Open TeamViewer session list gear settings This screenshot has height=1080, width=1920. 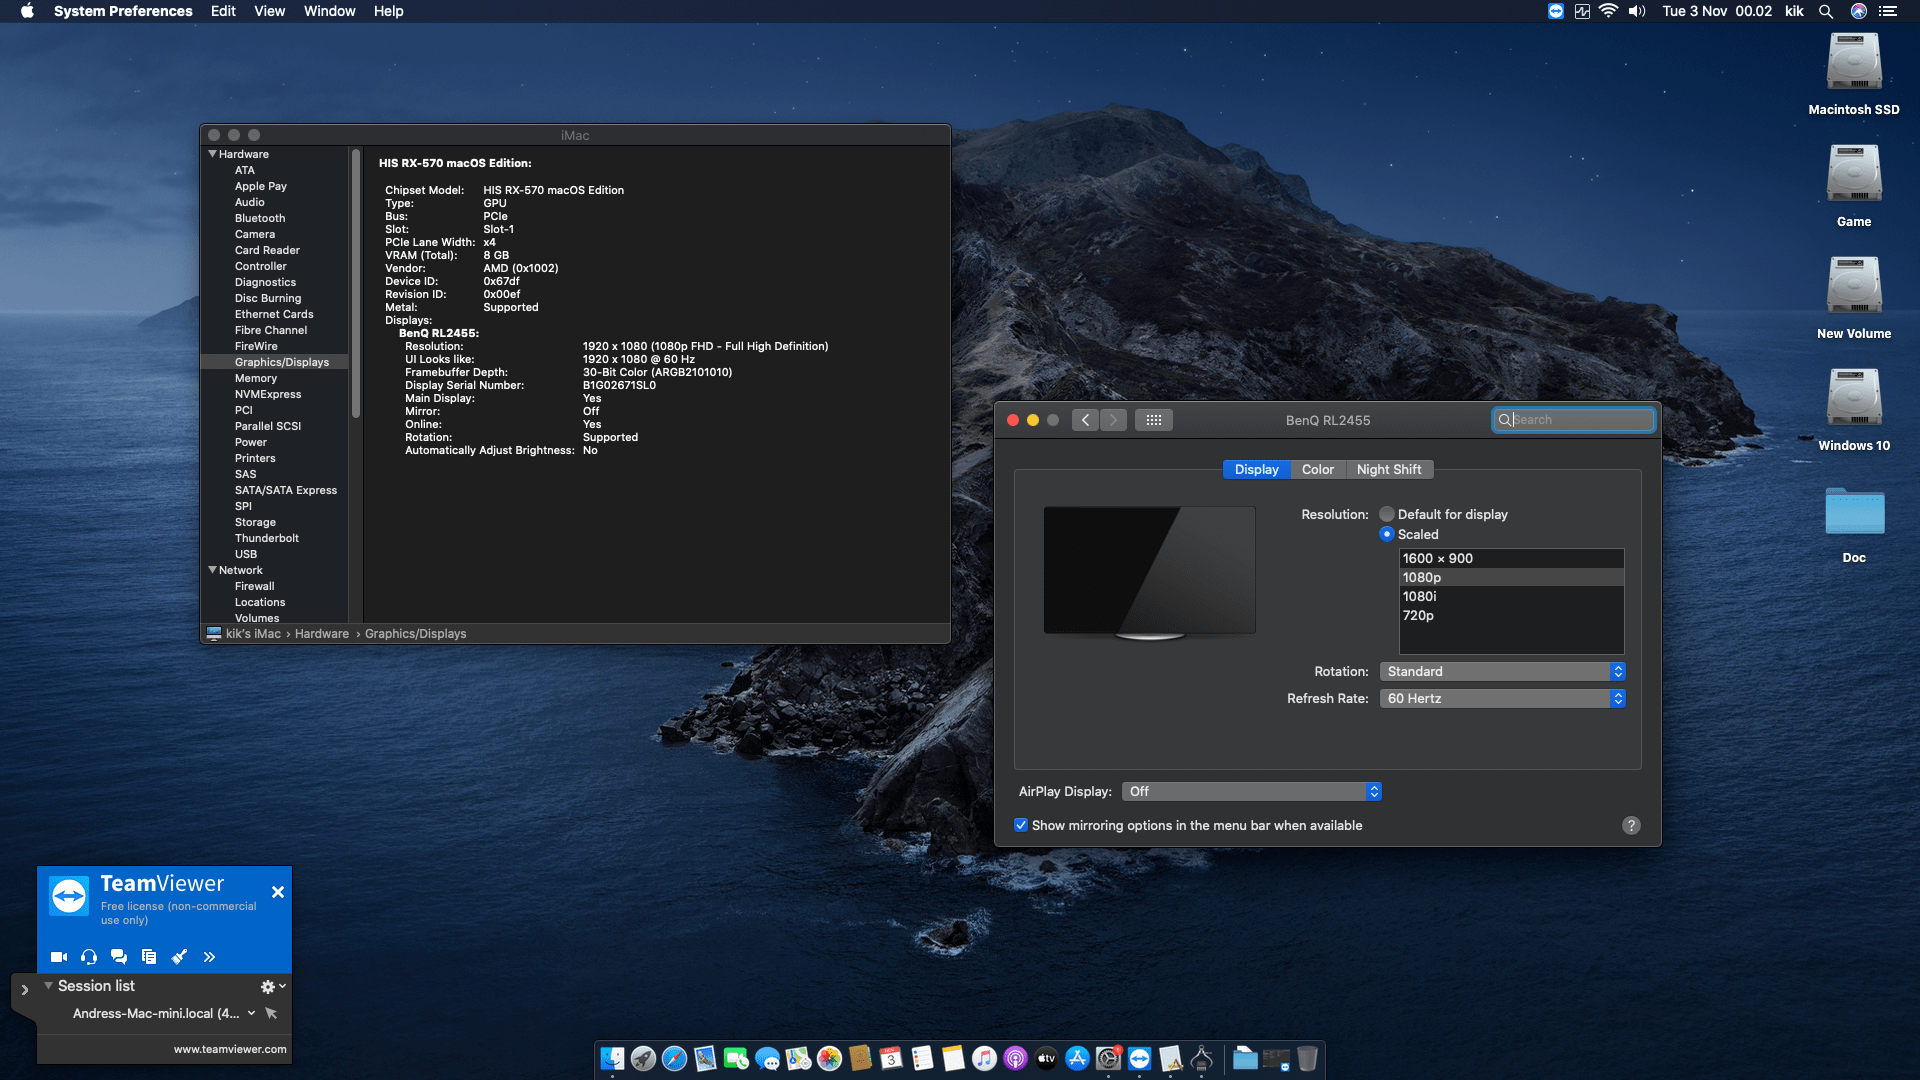click(x=268, y=986)
